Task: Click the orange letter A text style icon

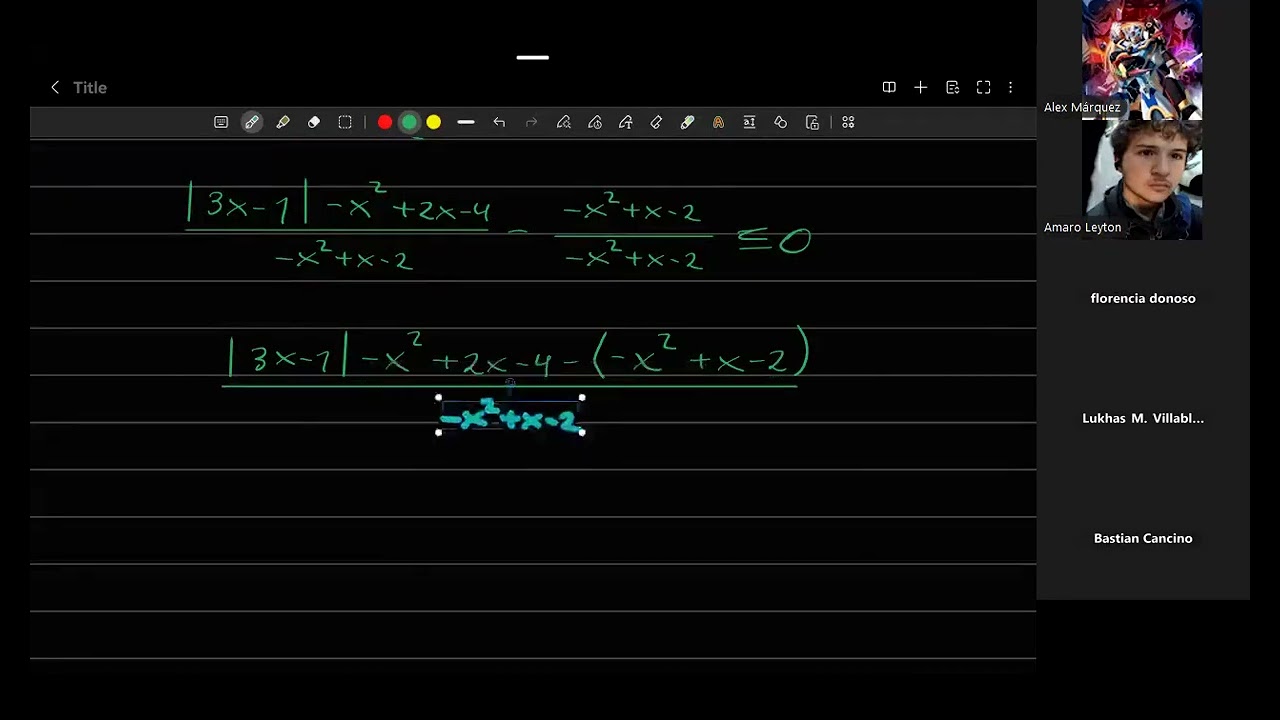Action: (x=718, y=122)
